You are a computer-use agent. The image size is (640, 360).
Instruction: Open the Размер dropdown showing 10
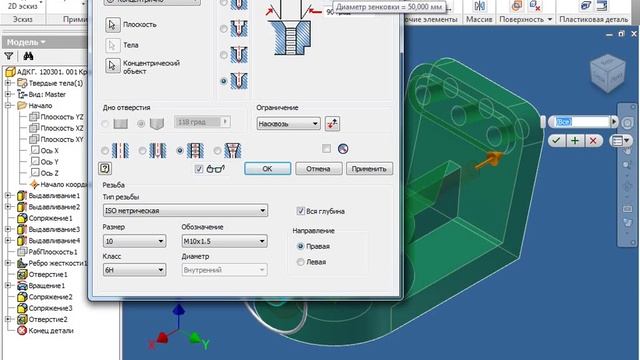134,241
